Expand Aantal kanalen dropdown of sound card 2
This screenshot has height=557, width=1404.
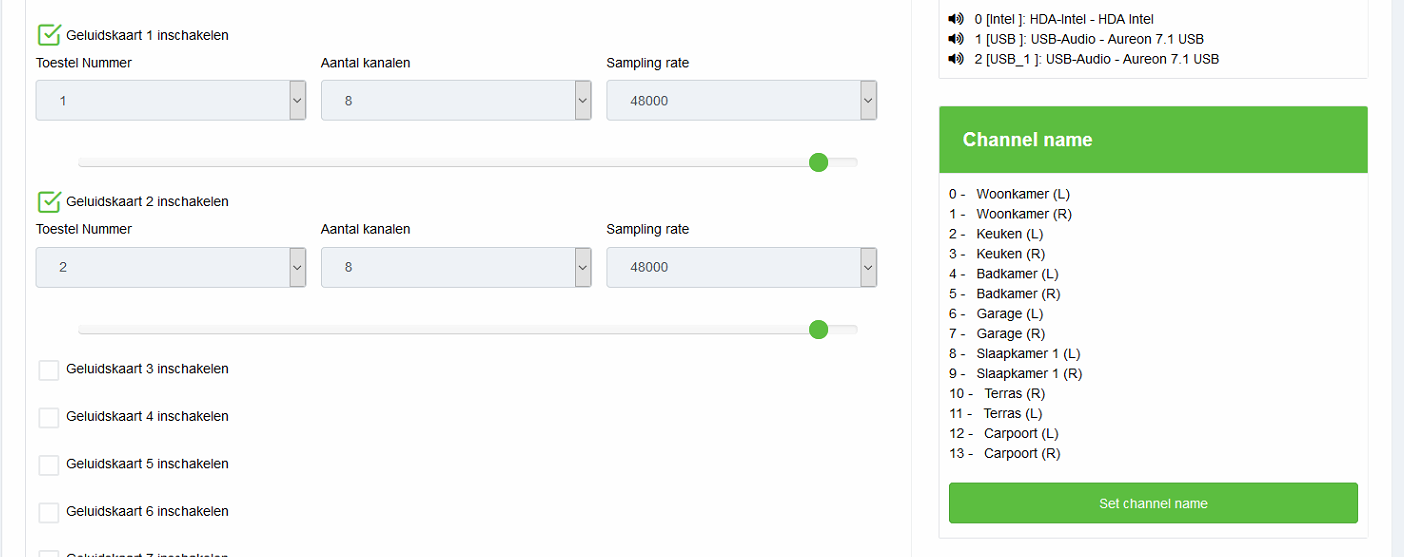456,267
